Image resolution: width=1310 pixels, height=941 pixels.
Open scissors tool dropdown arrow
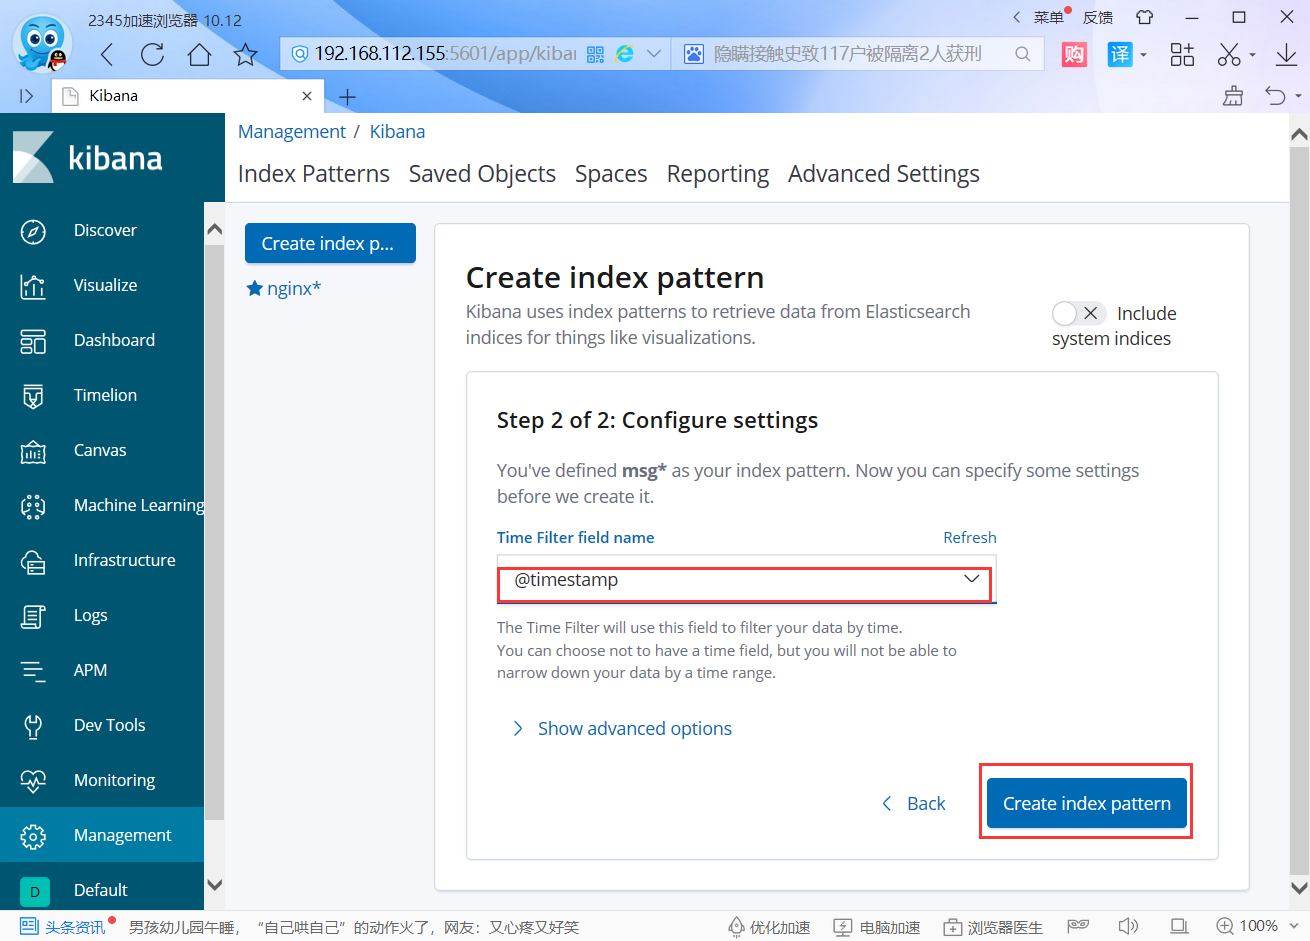(1252, 55)
